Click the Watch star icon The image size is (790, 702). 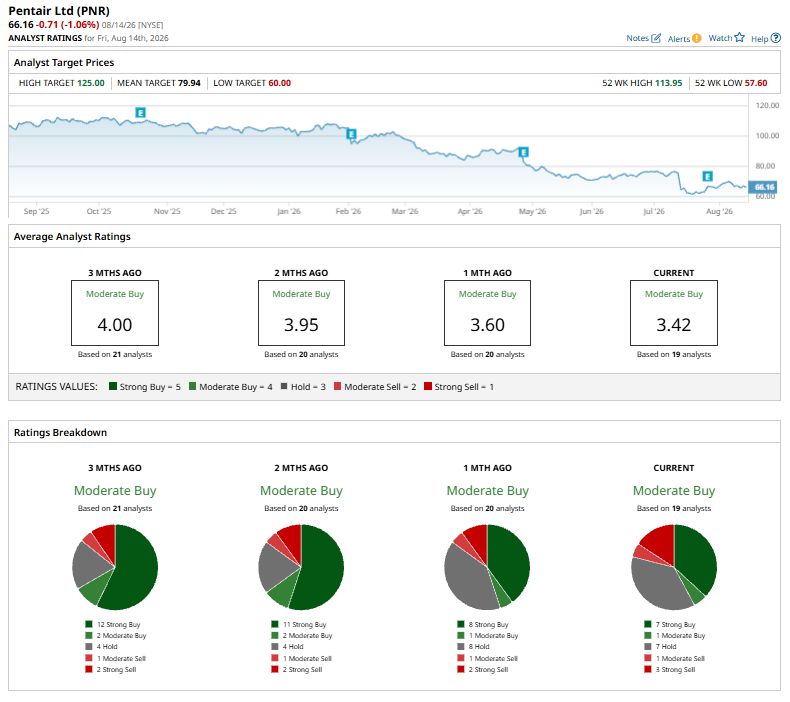pyautogui.click(x=739, y=37)
